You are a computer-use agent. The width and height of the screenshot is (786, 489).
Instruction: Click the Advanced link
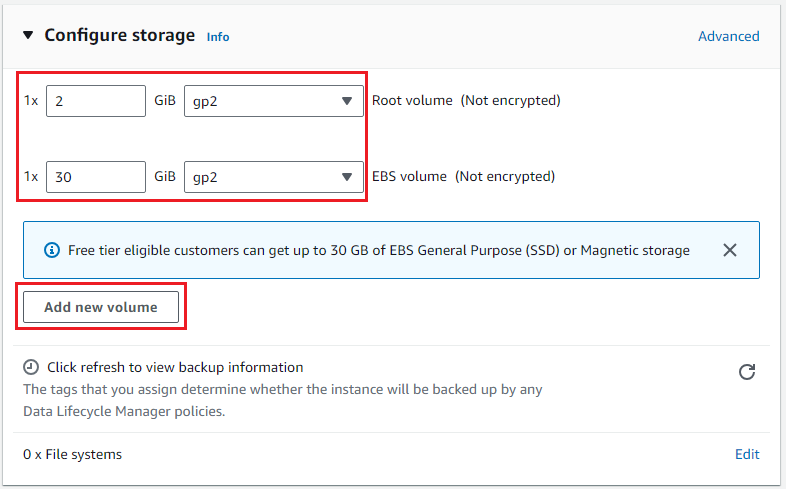pos(728,36)
